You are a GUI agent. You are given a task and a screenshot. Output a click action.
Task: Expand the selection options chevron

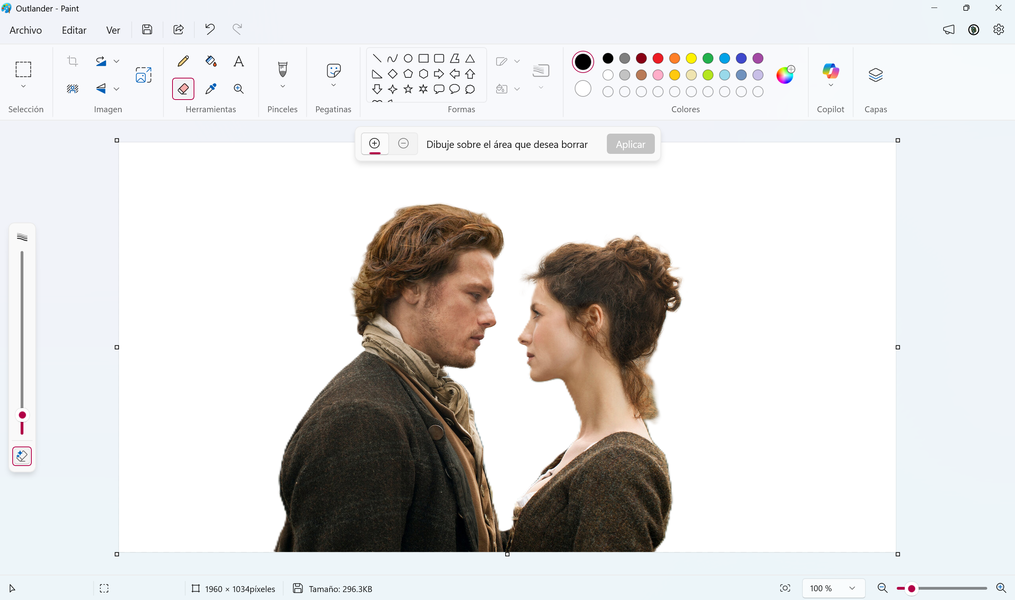tap(23, 87)
